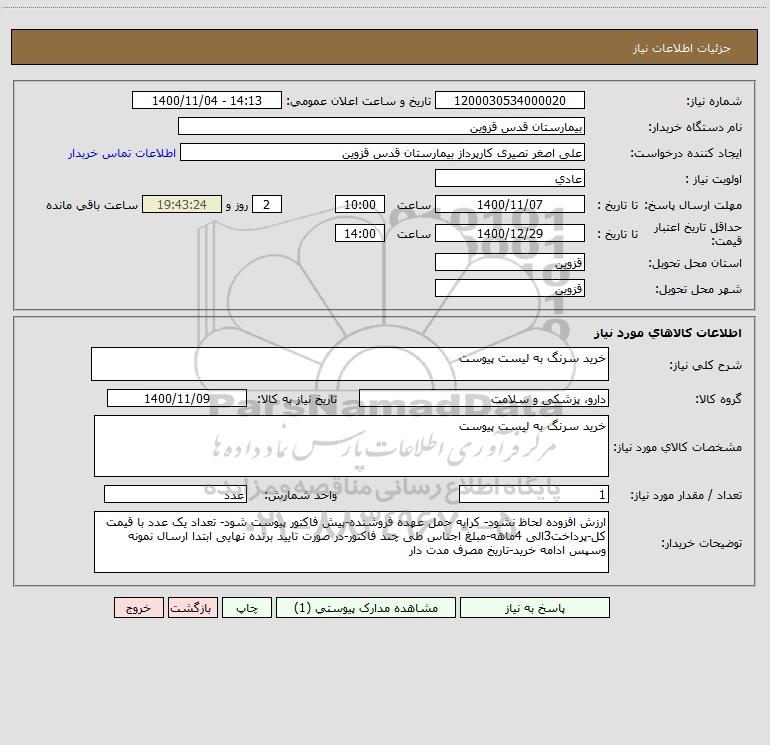Click general description box شرح کلی نیاز
Screen dimensions: 770x745
tap(350, 364)
